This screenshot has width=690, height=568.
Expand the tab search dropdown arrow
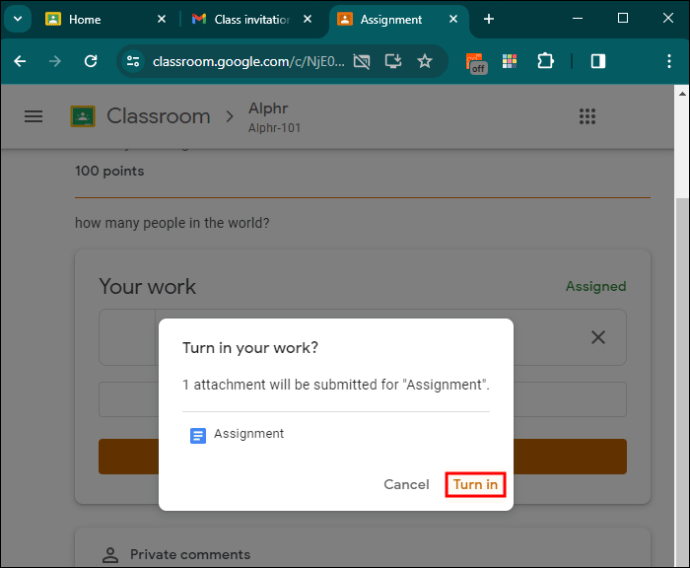coord(18,19)
